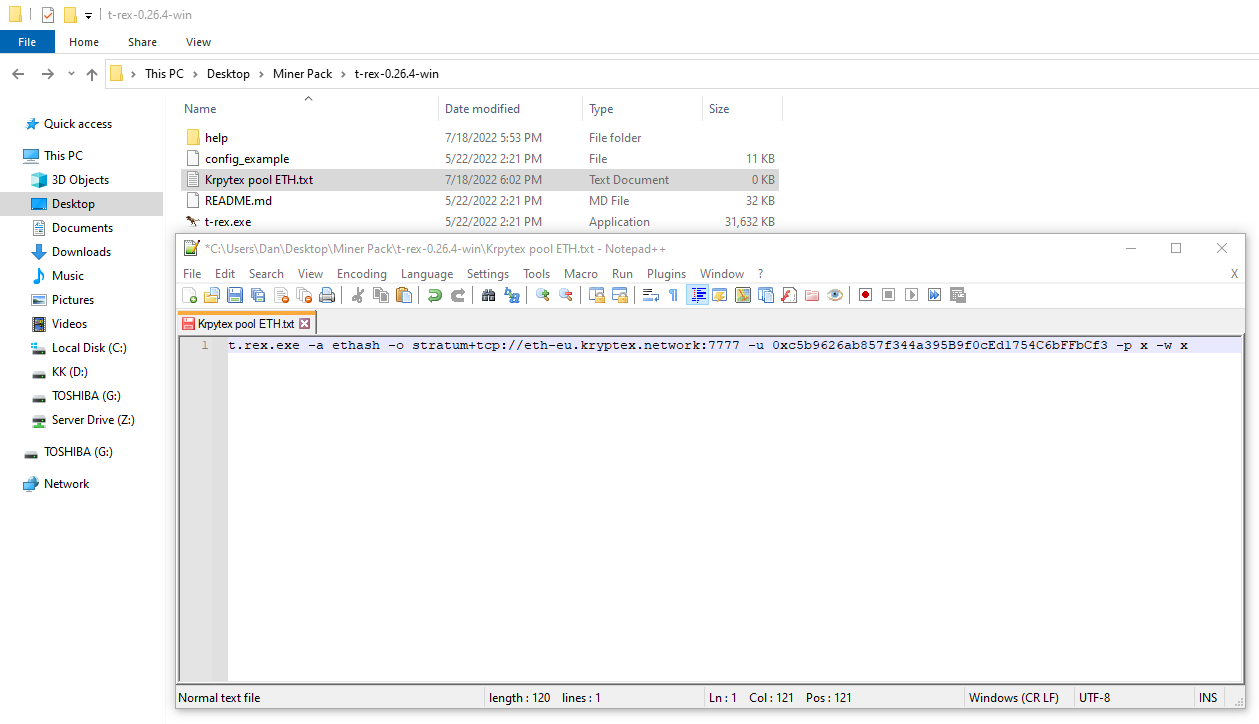The width and height of the screenshot is (1259, 724).
Task: Switch to the Home ribbon tab
Action: (84, 42)
